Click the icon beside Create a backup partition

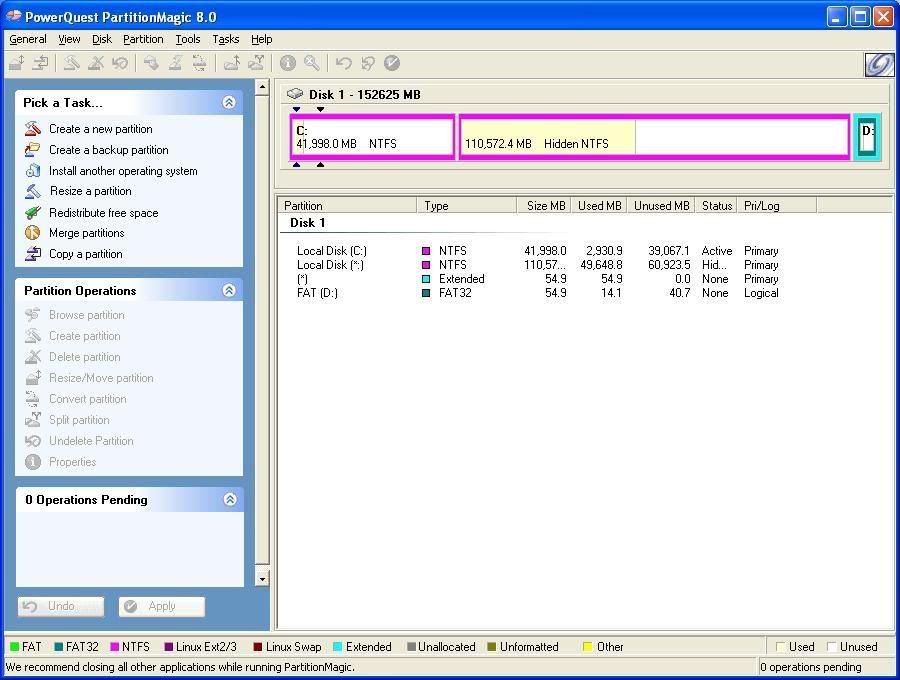click(x=33, y=149)
